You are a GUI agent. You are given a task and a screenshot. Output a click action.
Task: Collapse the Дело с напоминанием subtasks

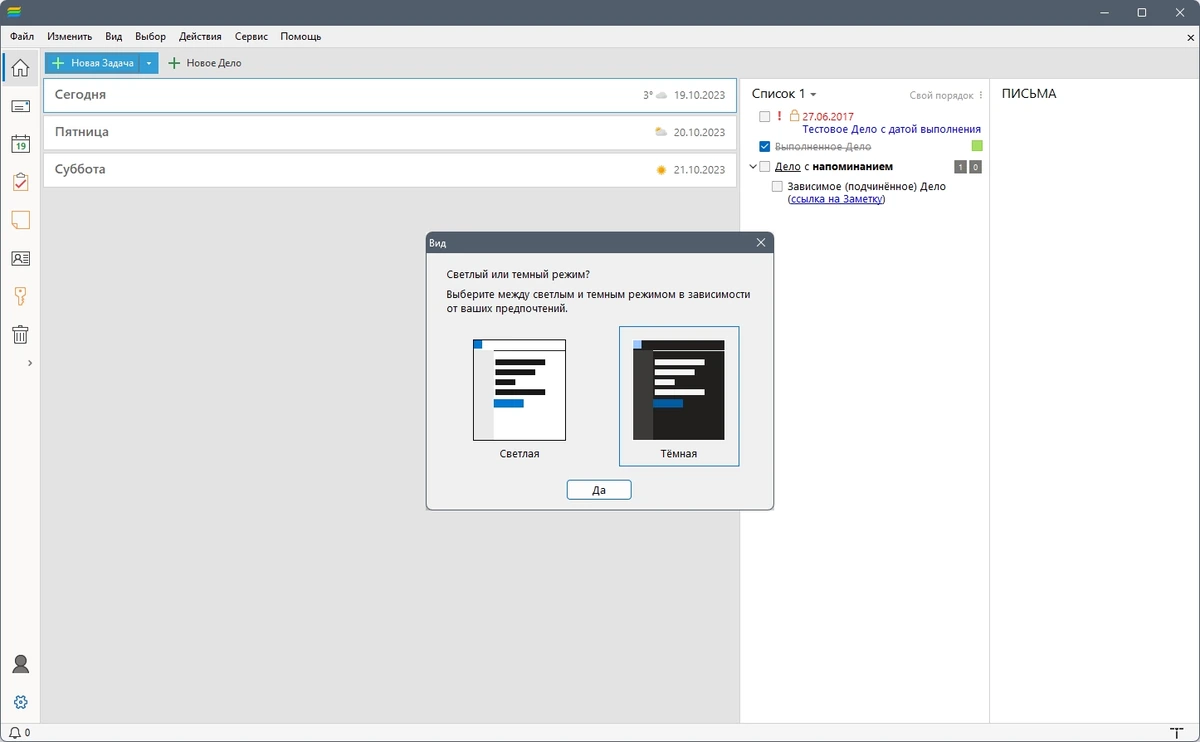pyautogui.click(x=753, y=166)
